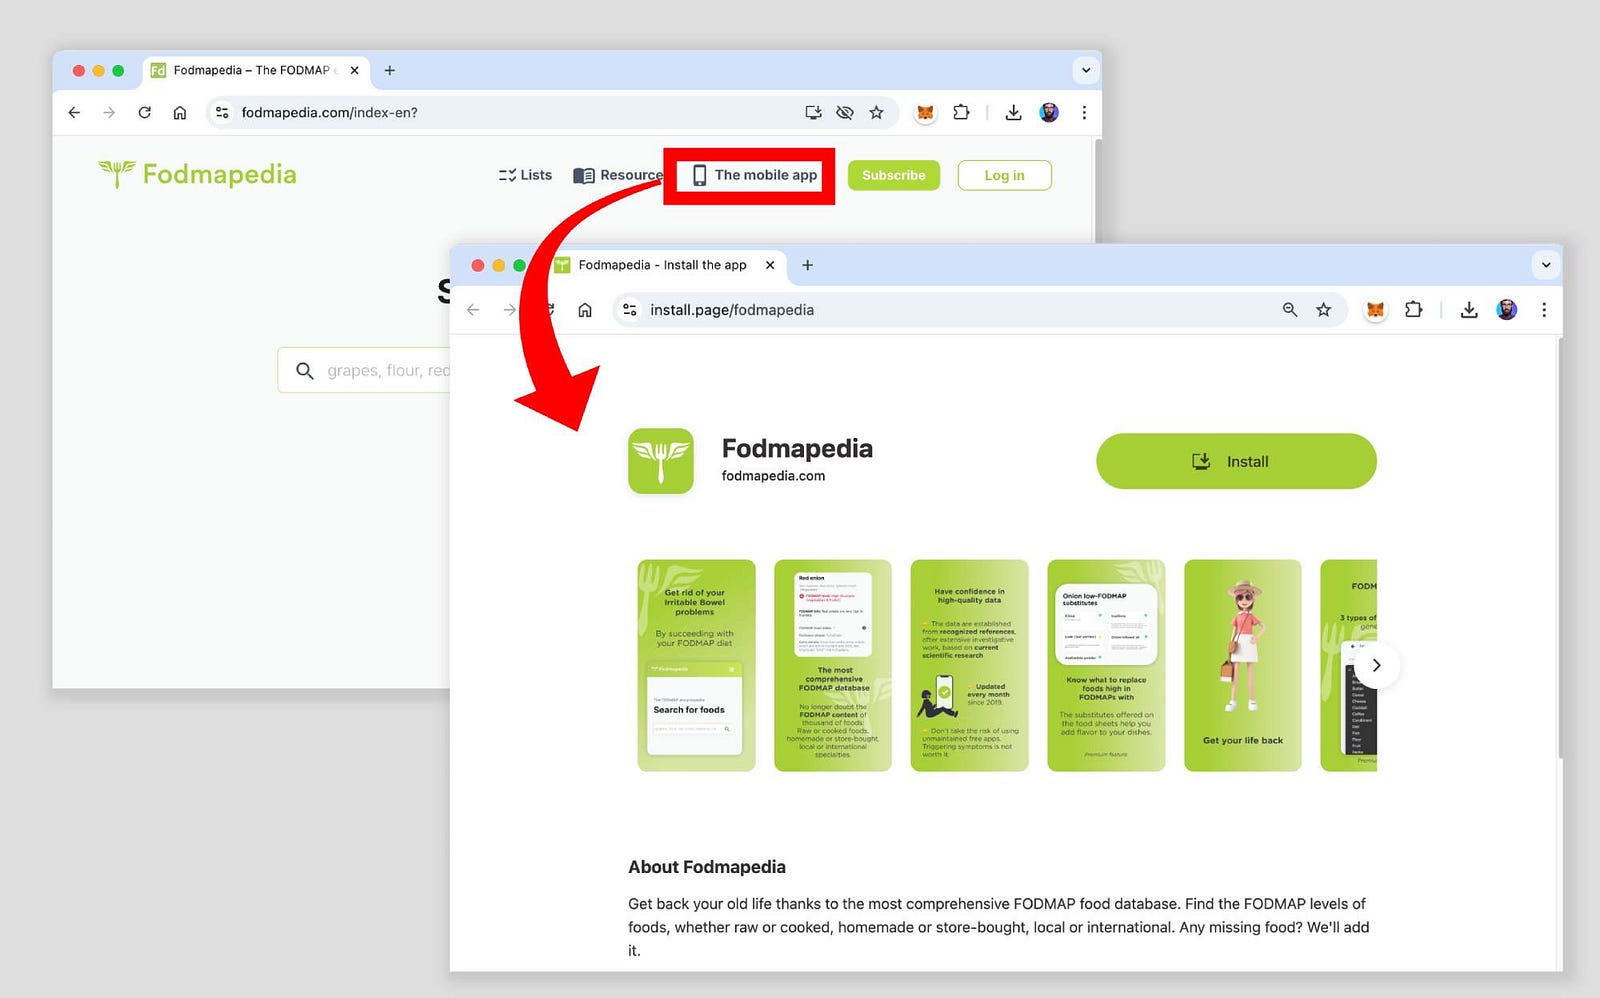Viewport: 1600px width, 998px height.
Task: Open home page in the back browser window
Action: (x=180, y=113)
